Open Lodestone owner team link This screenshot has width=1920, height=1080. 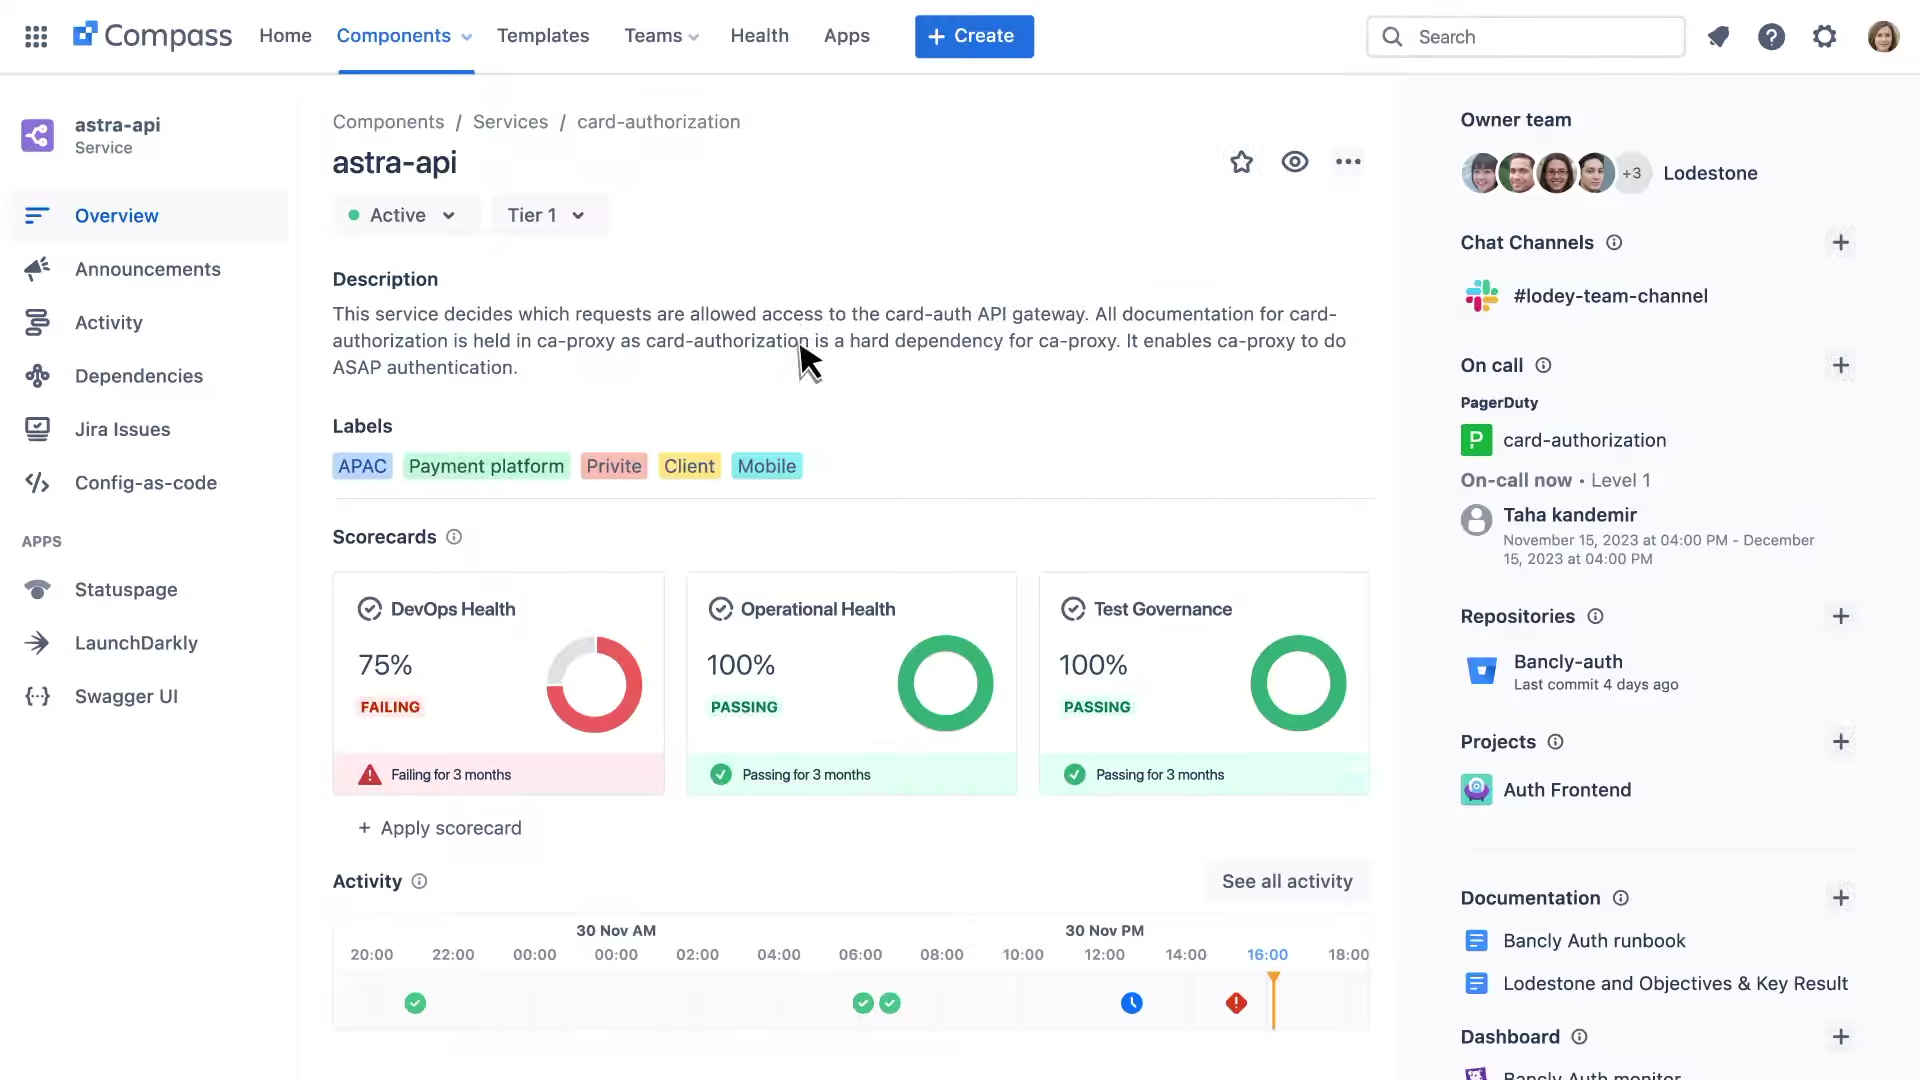(1710, 173)
